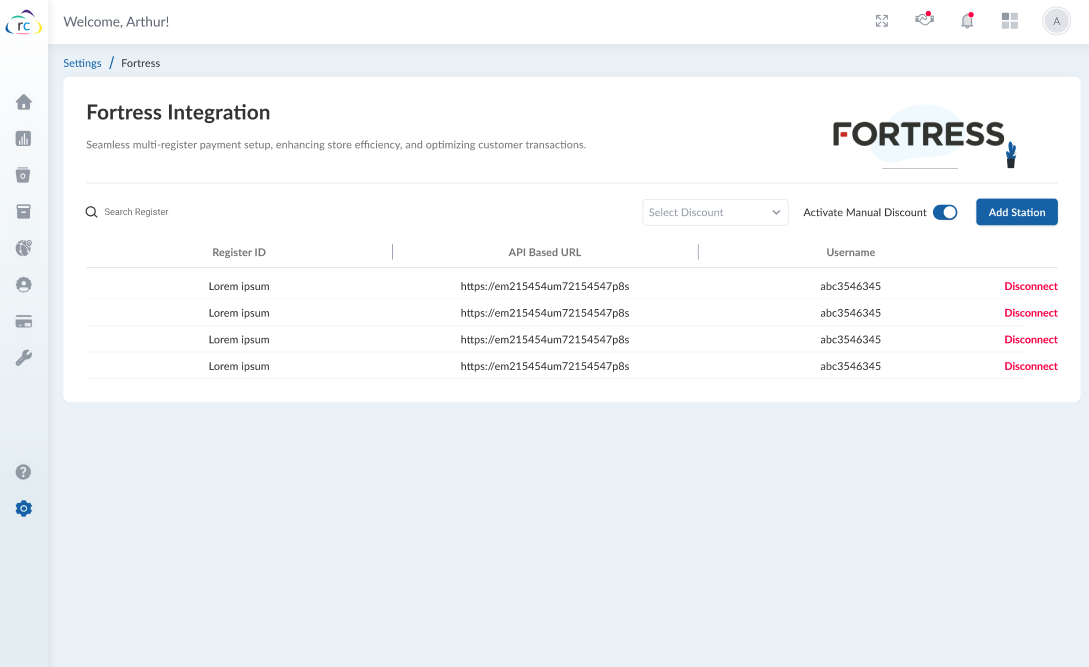Screen dimensions: 1089x667
Task: Open the bar chart reports sidebar icon
Action: pos(24,138)
